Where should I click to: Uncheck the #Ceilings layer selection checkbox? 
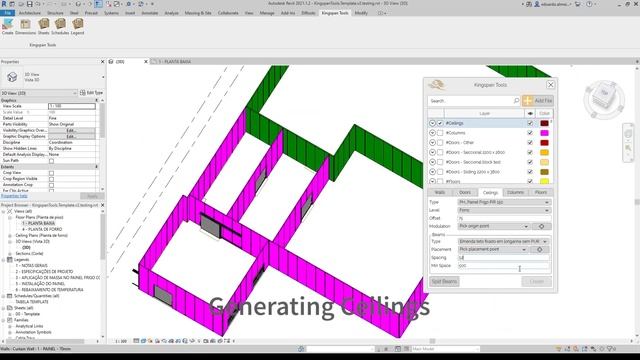[440, 123]
